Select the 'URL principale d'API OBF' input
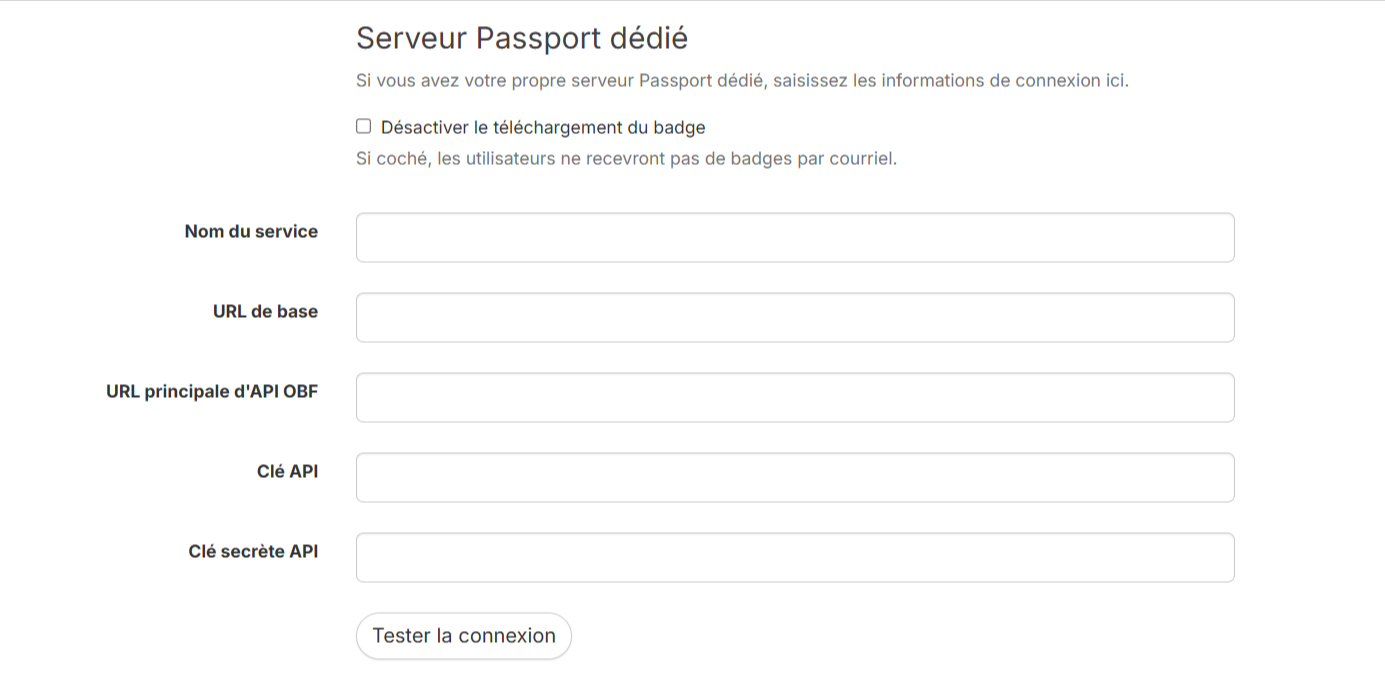Viewport: 1385px width, 685px height. (795, 398)
